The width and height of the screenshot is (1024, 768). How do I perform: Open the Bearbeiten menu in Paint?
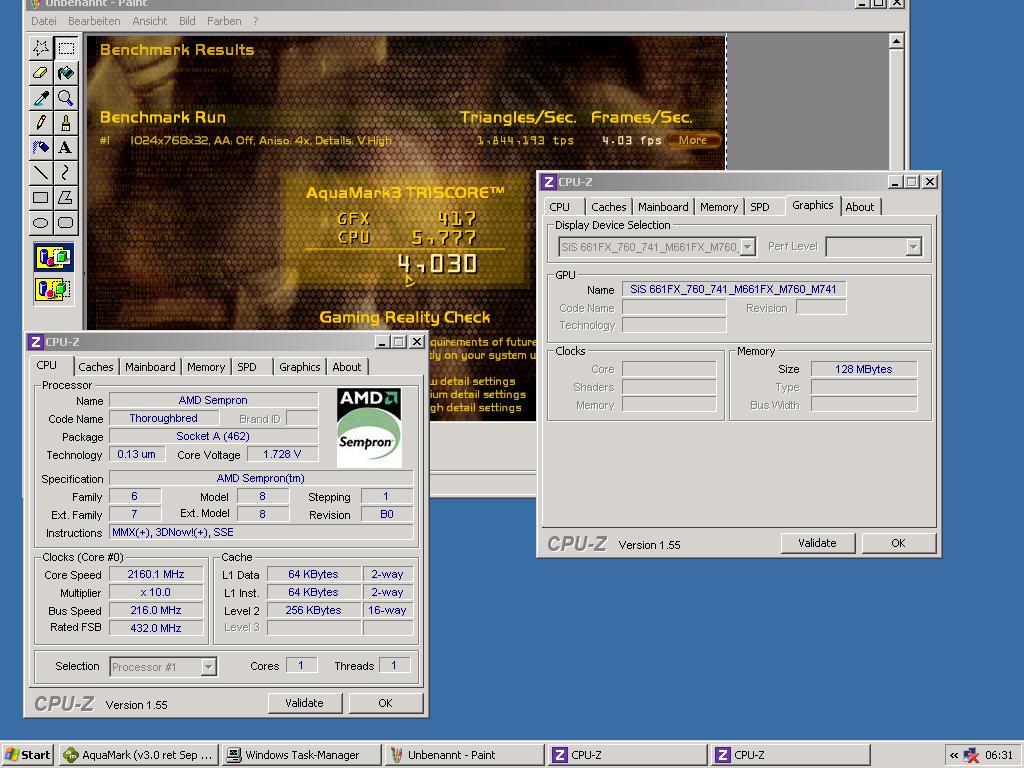[x=94, y=21]
